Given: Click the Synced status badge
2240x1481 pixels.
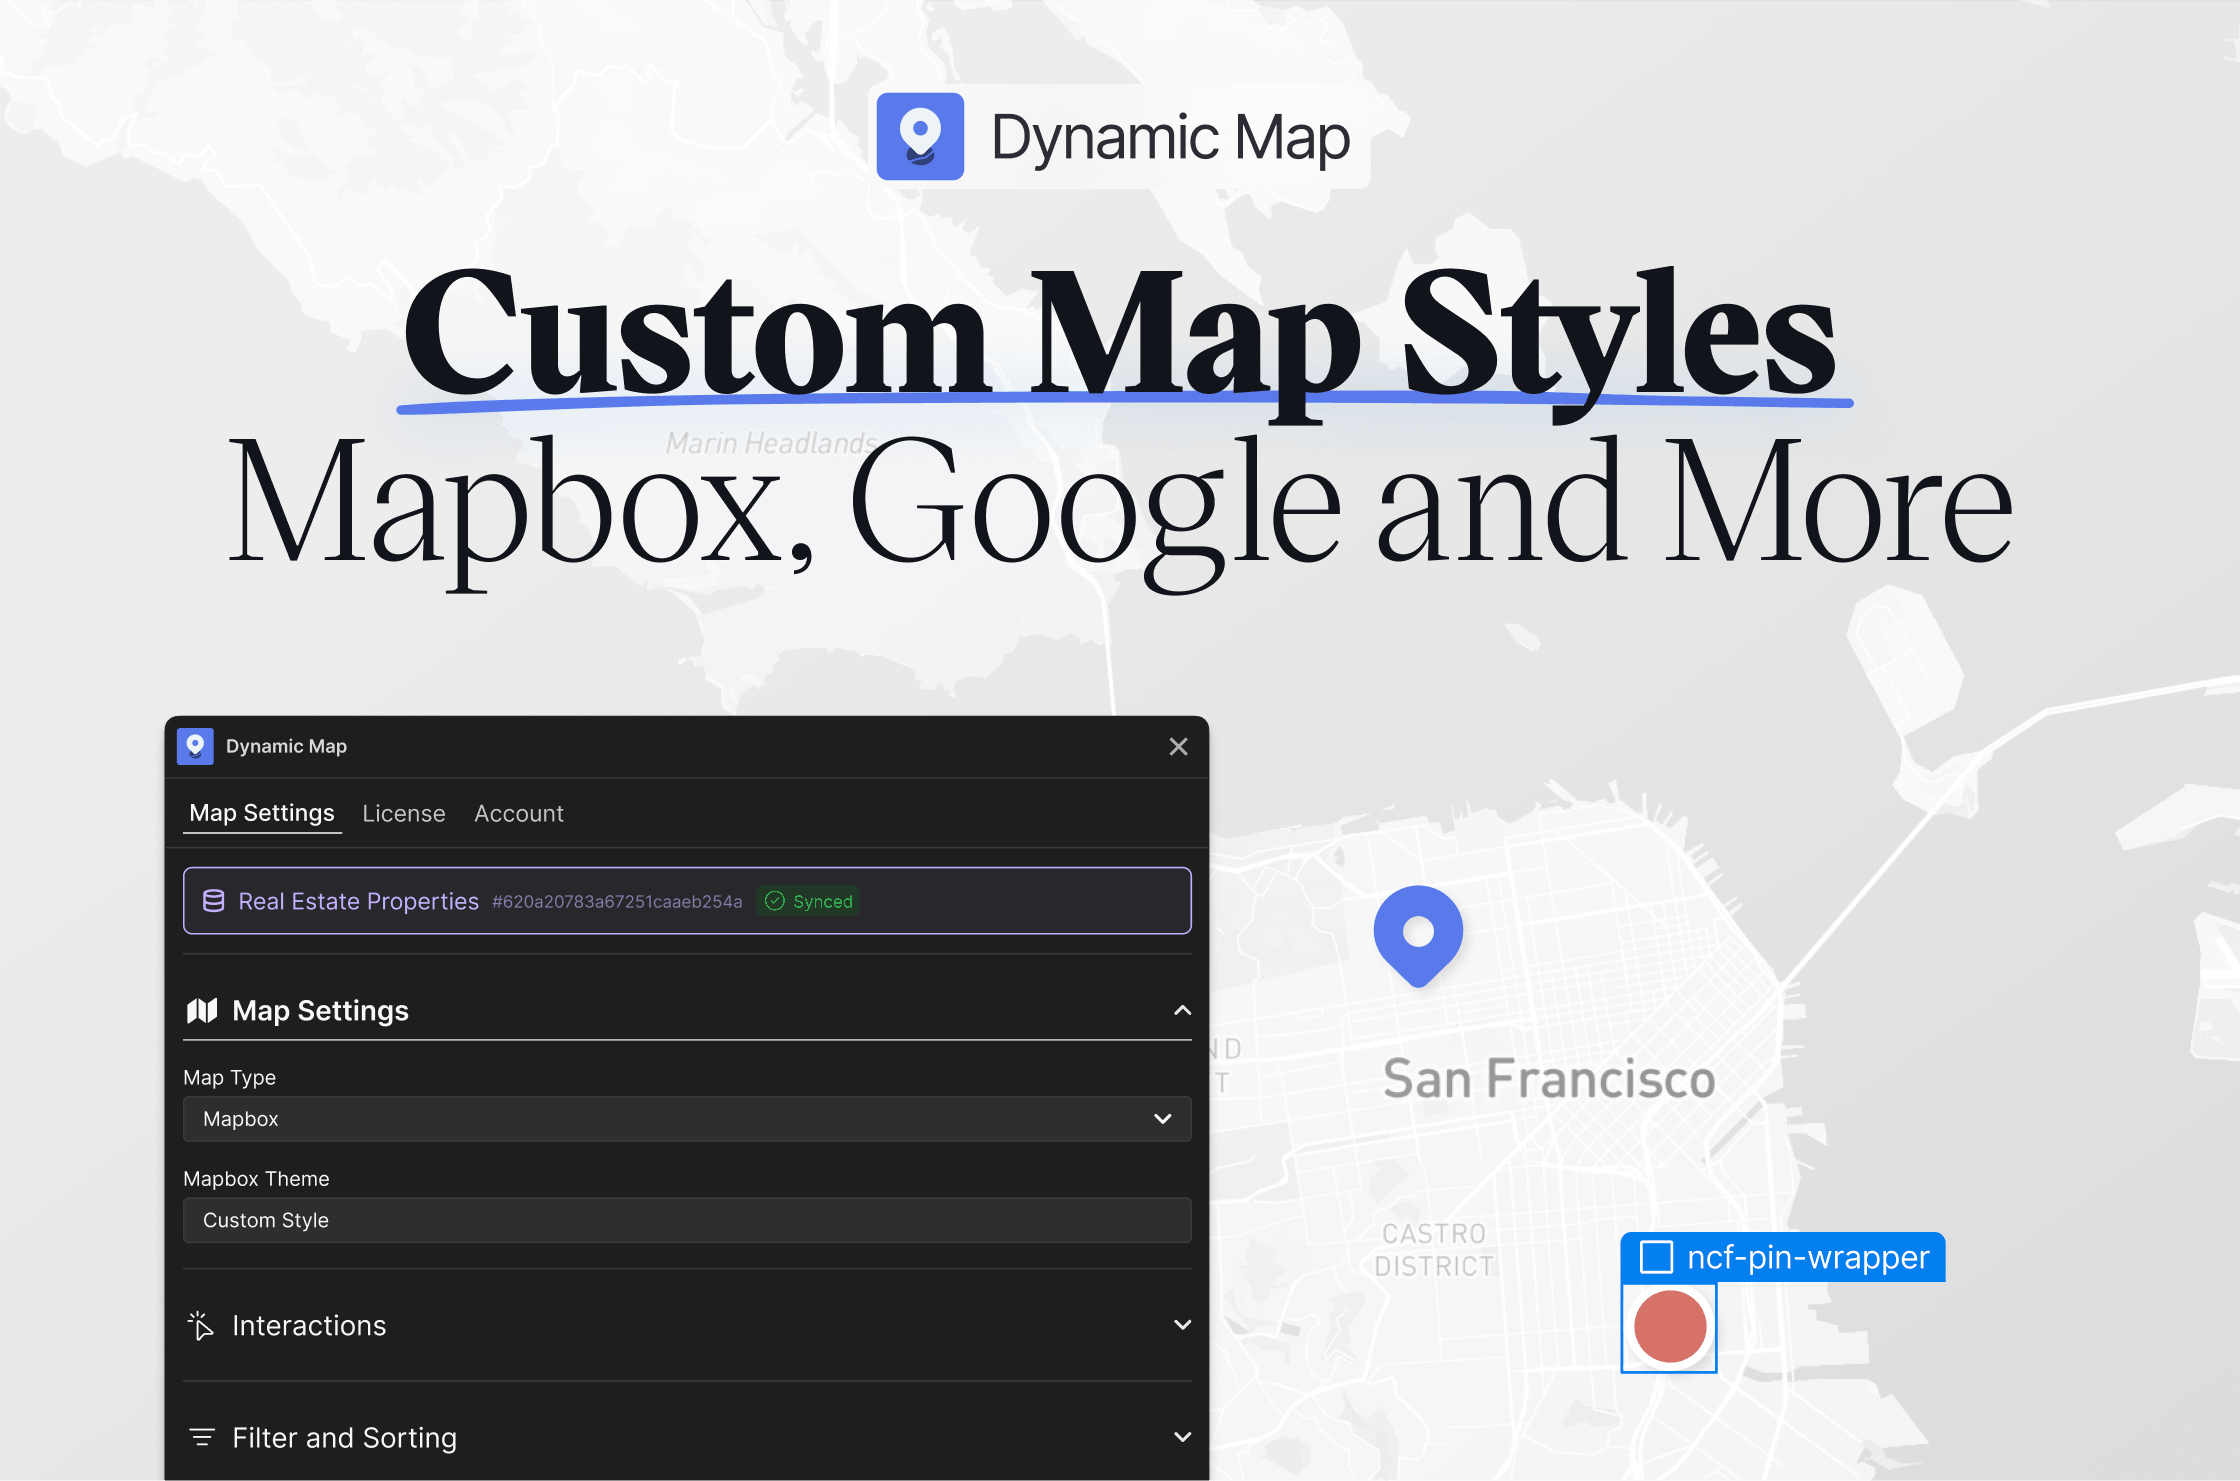Looking at the screenshot, I should 808,901.
